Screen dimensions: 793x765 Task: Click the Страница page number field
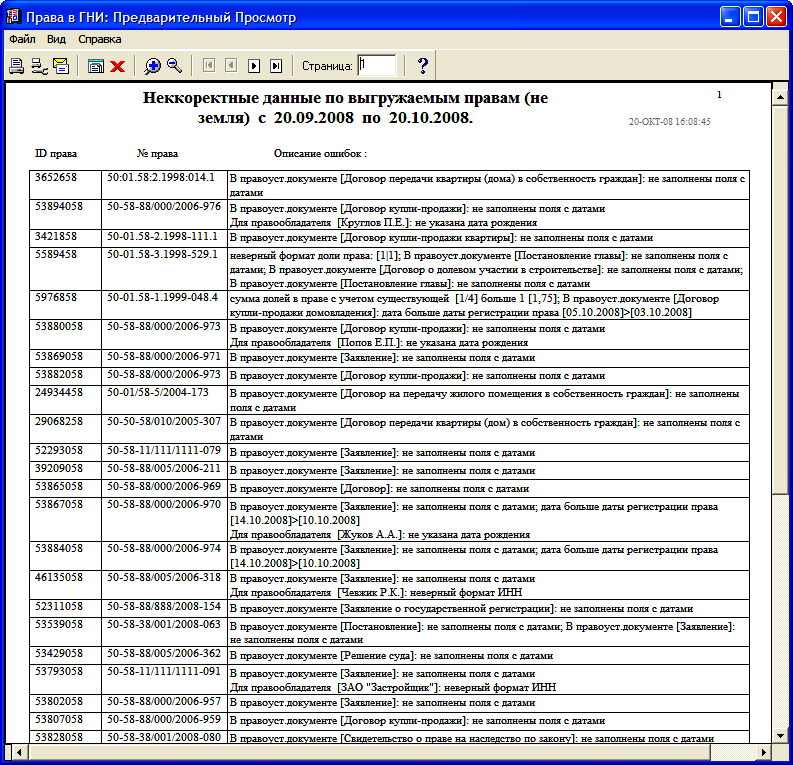[377, 66]
